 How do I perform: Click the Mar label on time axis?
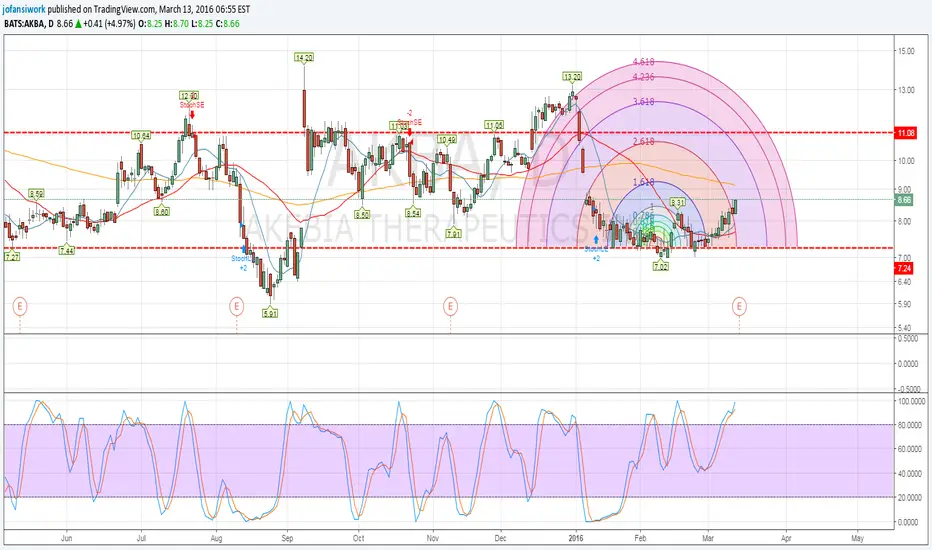[x=708, y=538]
